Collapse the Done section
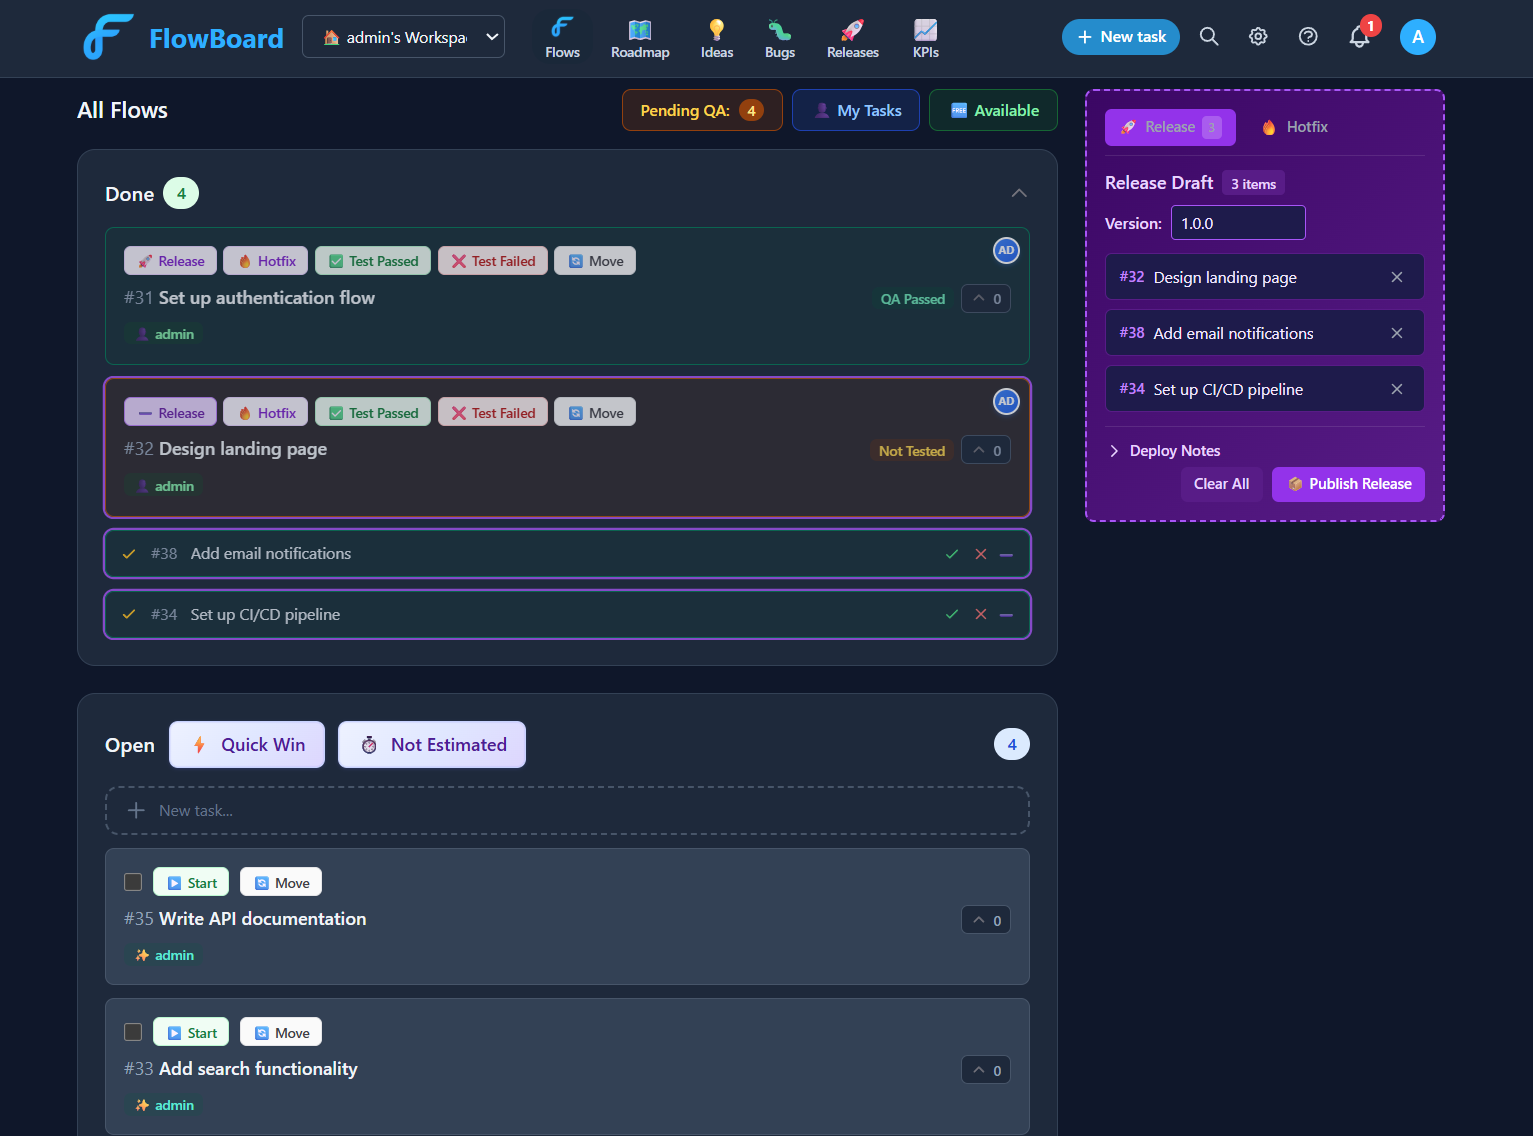The height and width of the screenshot is (1136, 1533). pos(1019,193)
